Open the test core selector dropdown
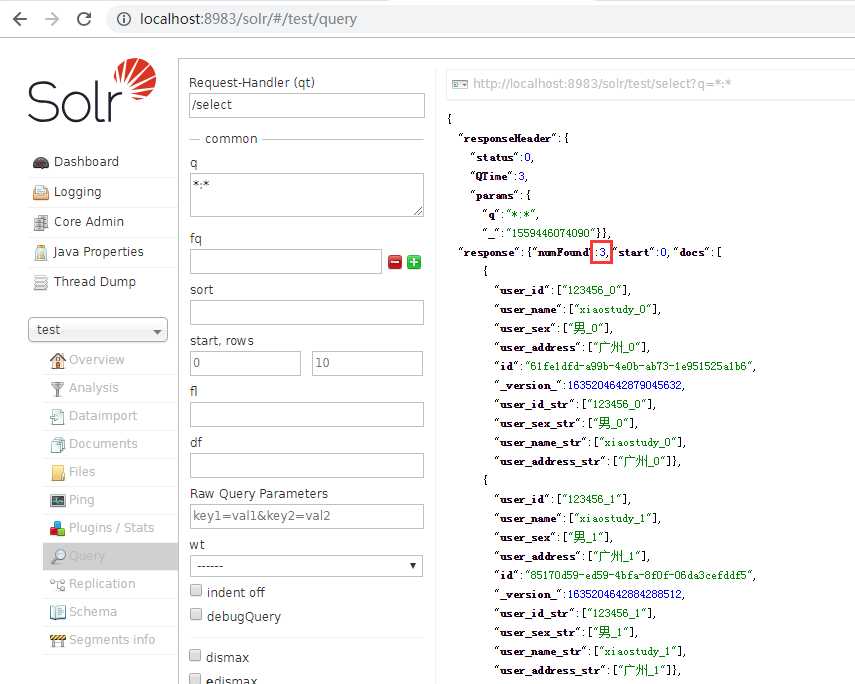 [x=98, y=330]
